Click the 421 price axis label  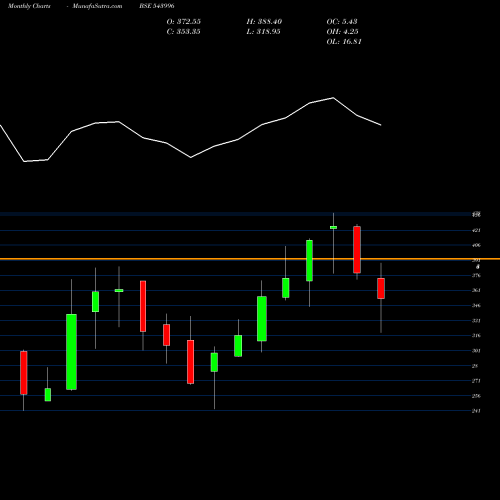(476, 230)
